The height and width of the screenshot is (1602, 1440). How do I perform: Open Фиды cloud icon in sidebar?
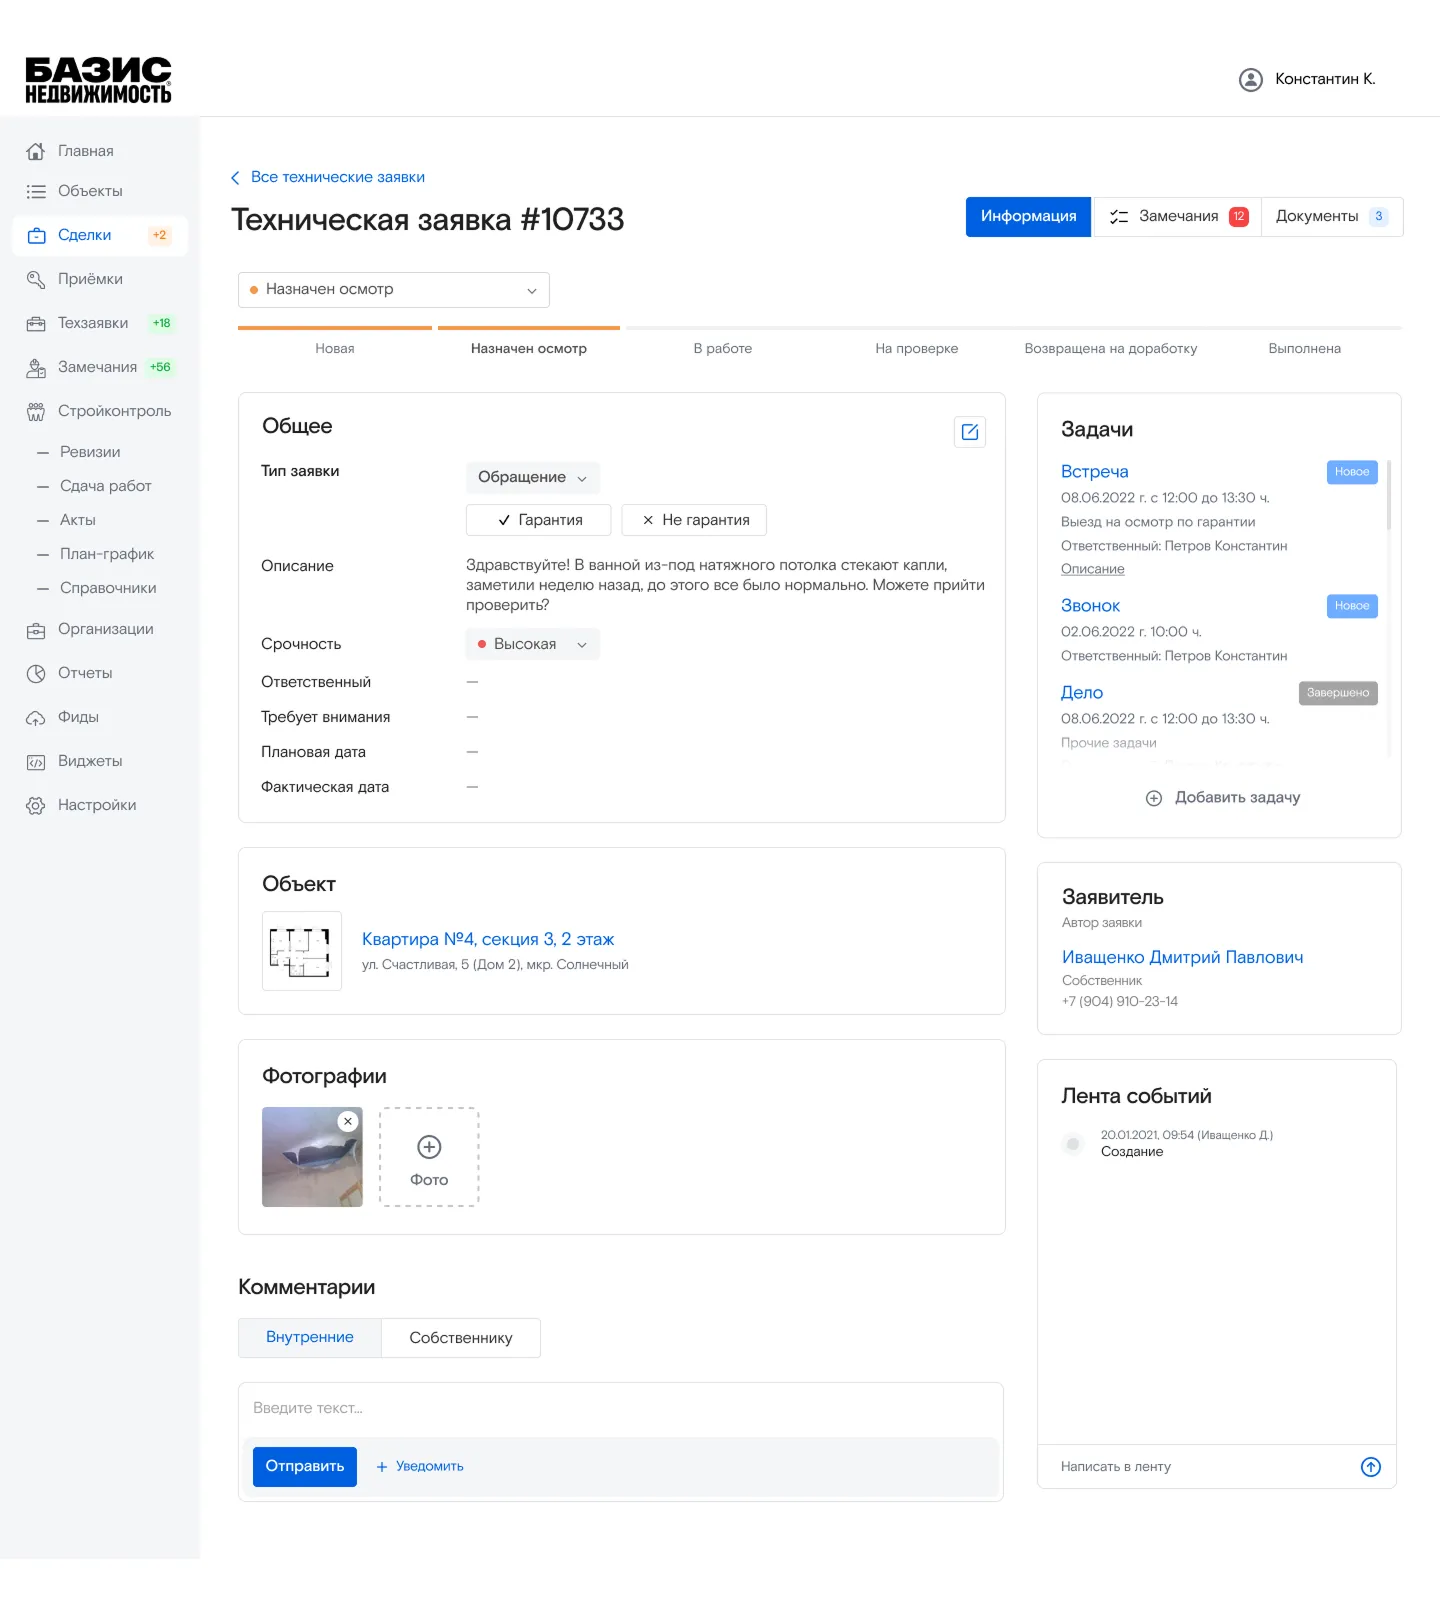[36, 718]
